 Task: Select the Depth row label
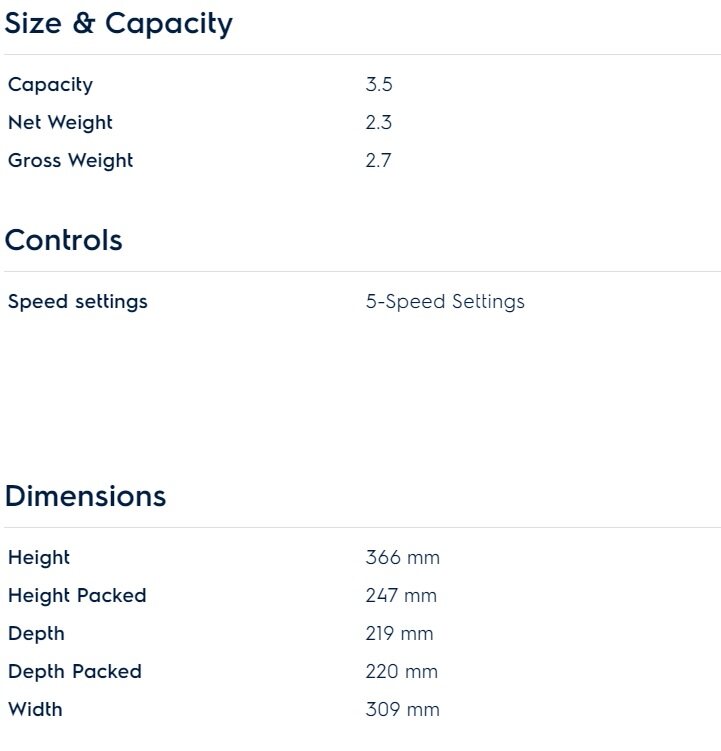coord(36,634)
